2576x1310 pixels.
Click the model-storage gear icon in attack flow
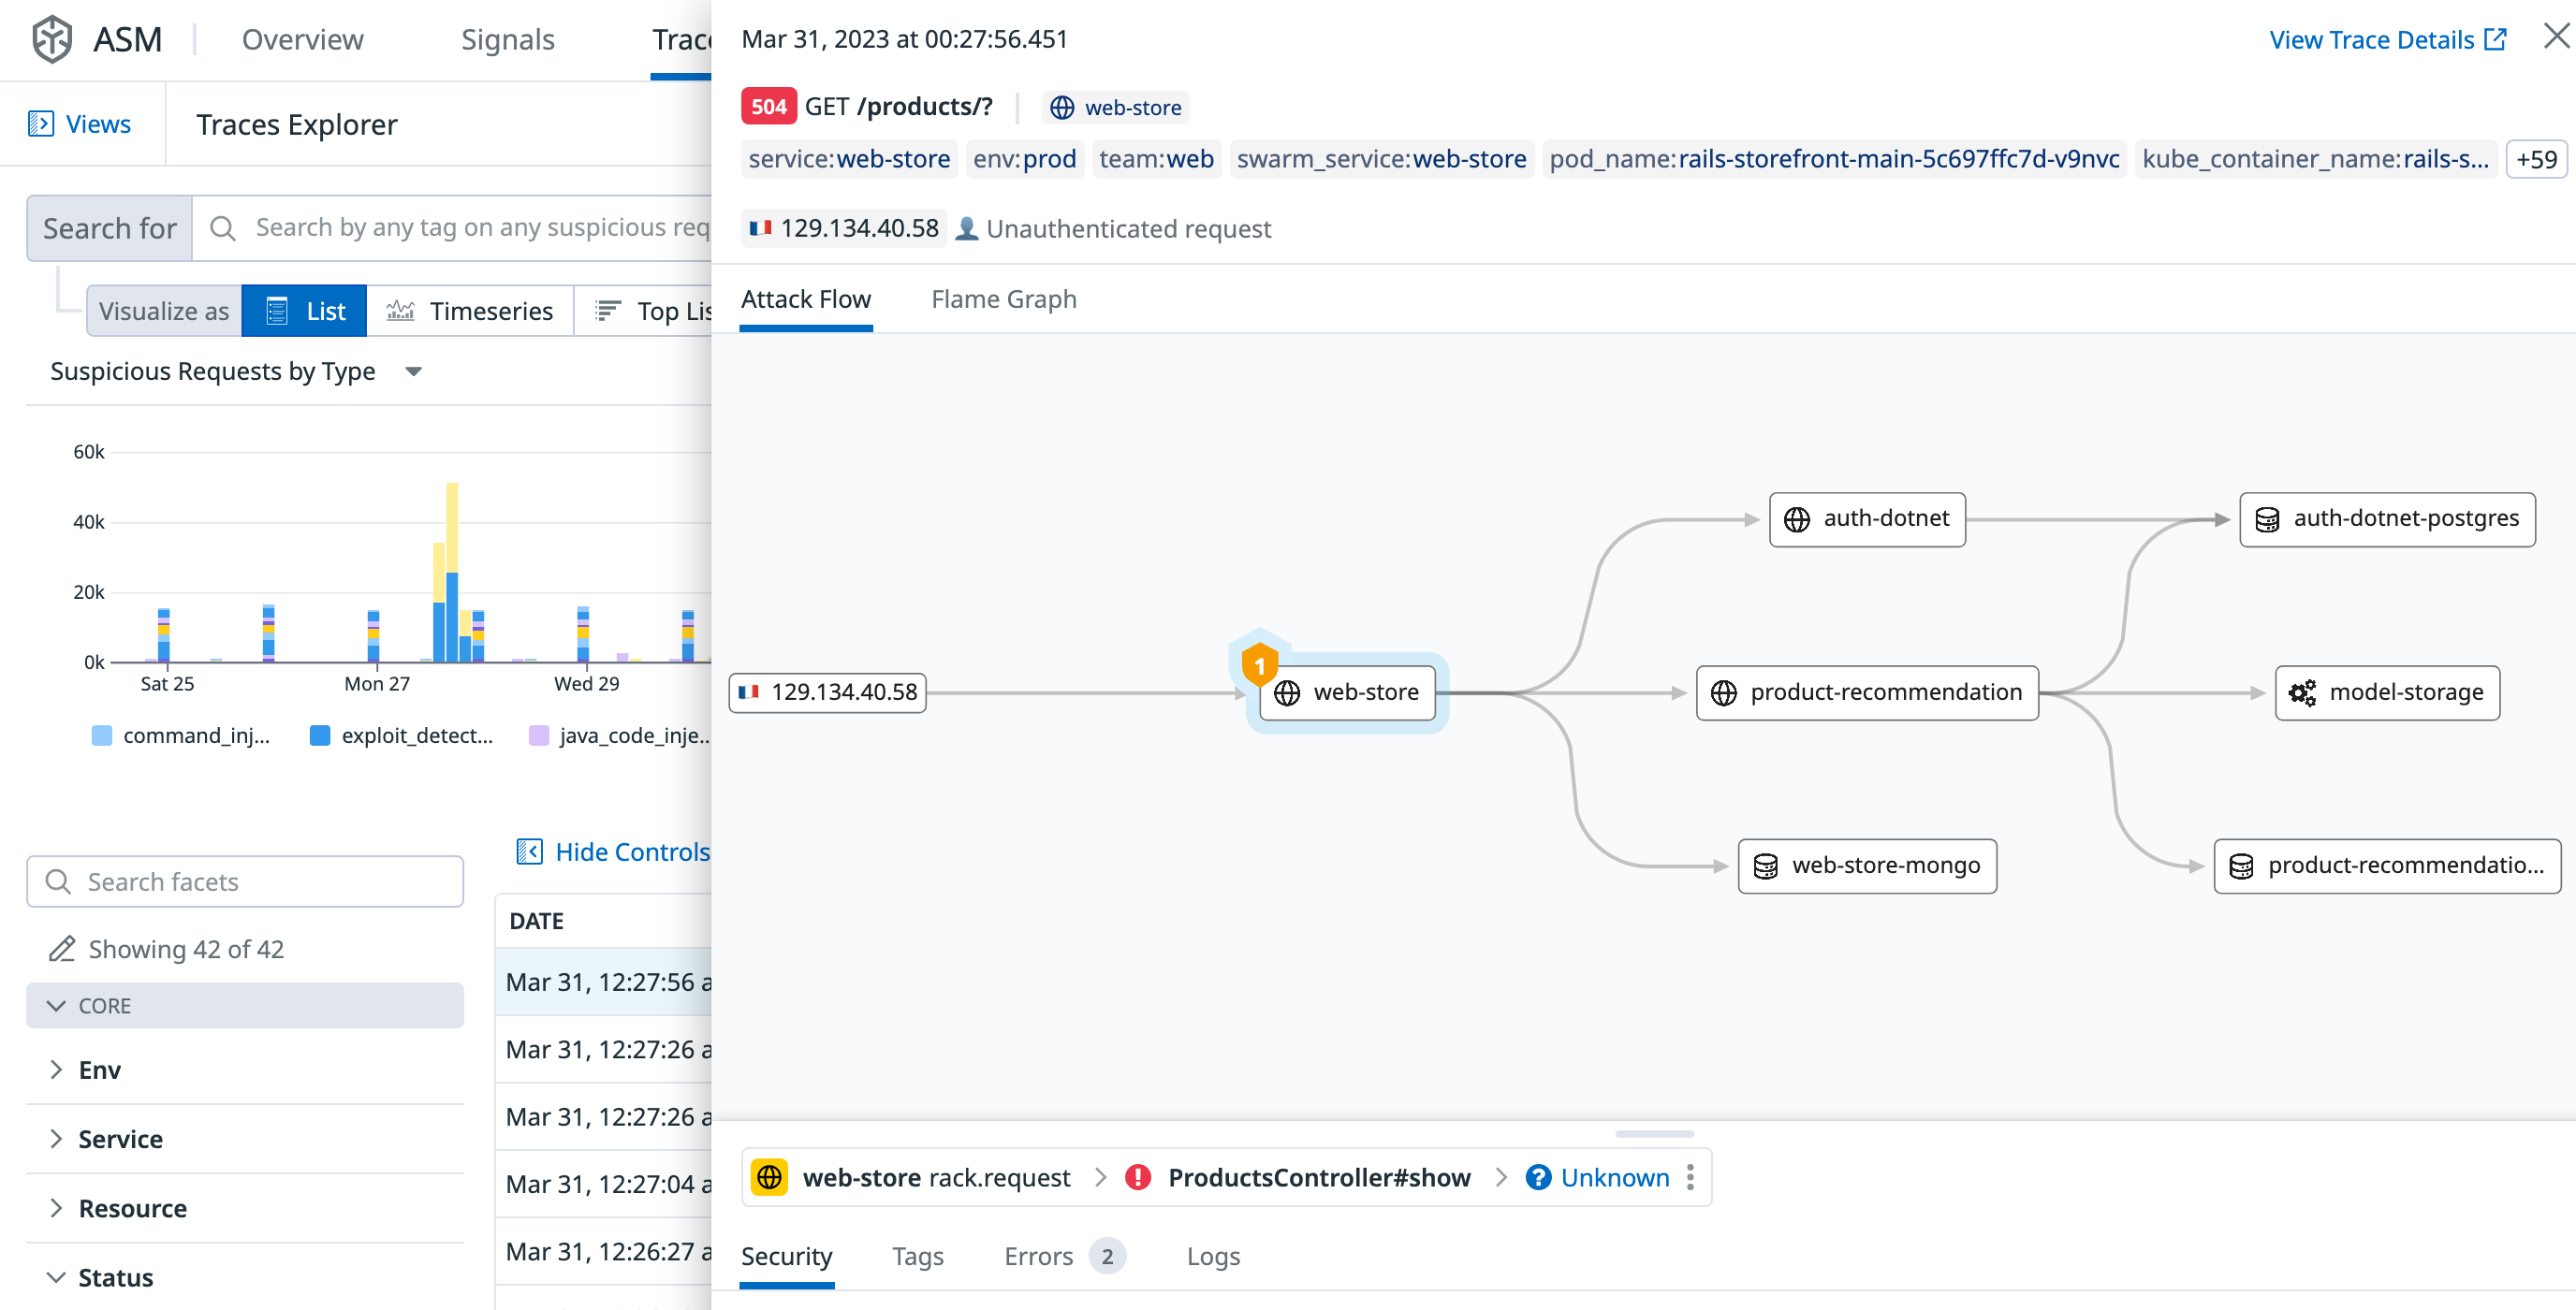[2303, 692]
